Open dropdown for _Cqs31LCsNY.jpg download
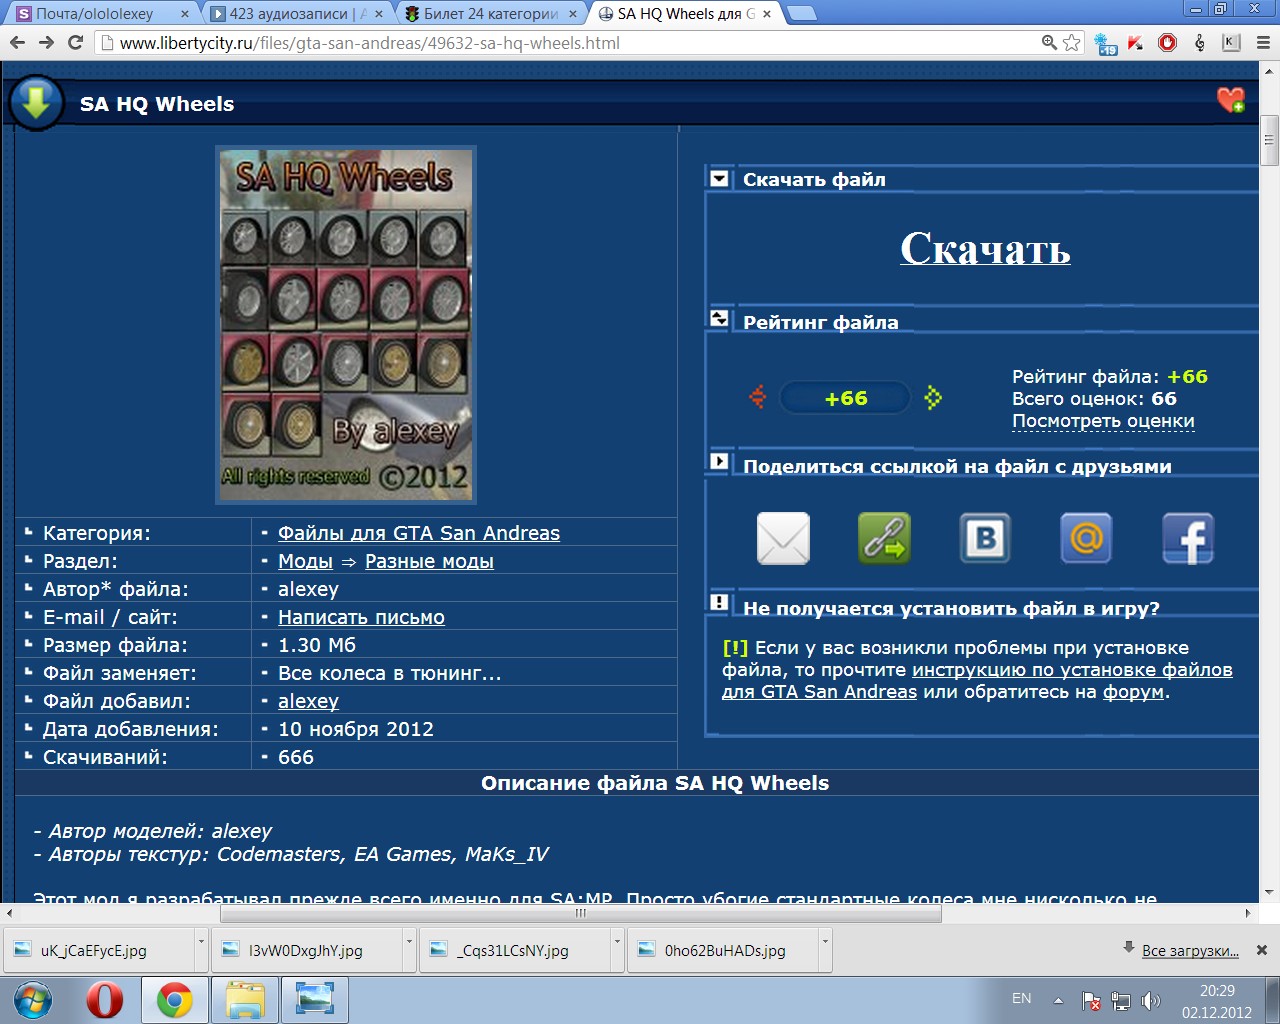Image resolution: width=1280 pixels, height=1024 pixels. (617, 950)
